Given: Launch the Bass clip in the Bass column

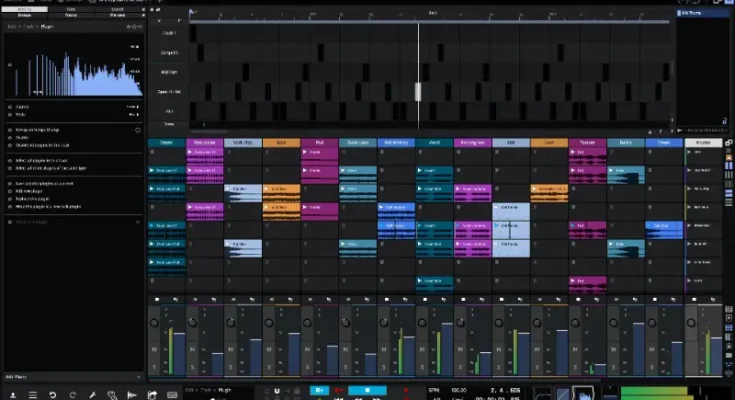Looking at the screenshot, I should [x=268, y=187].
